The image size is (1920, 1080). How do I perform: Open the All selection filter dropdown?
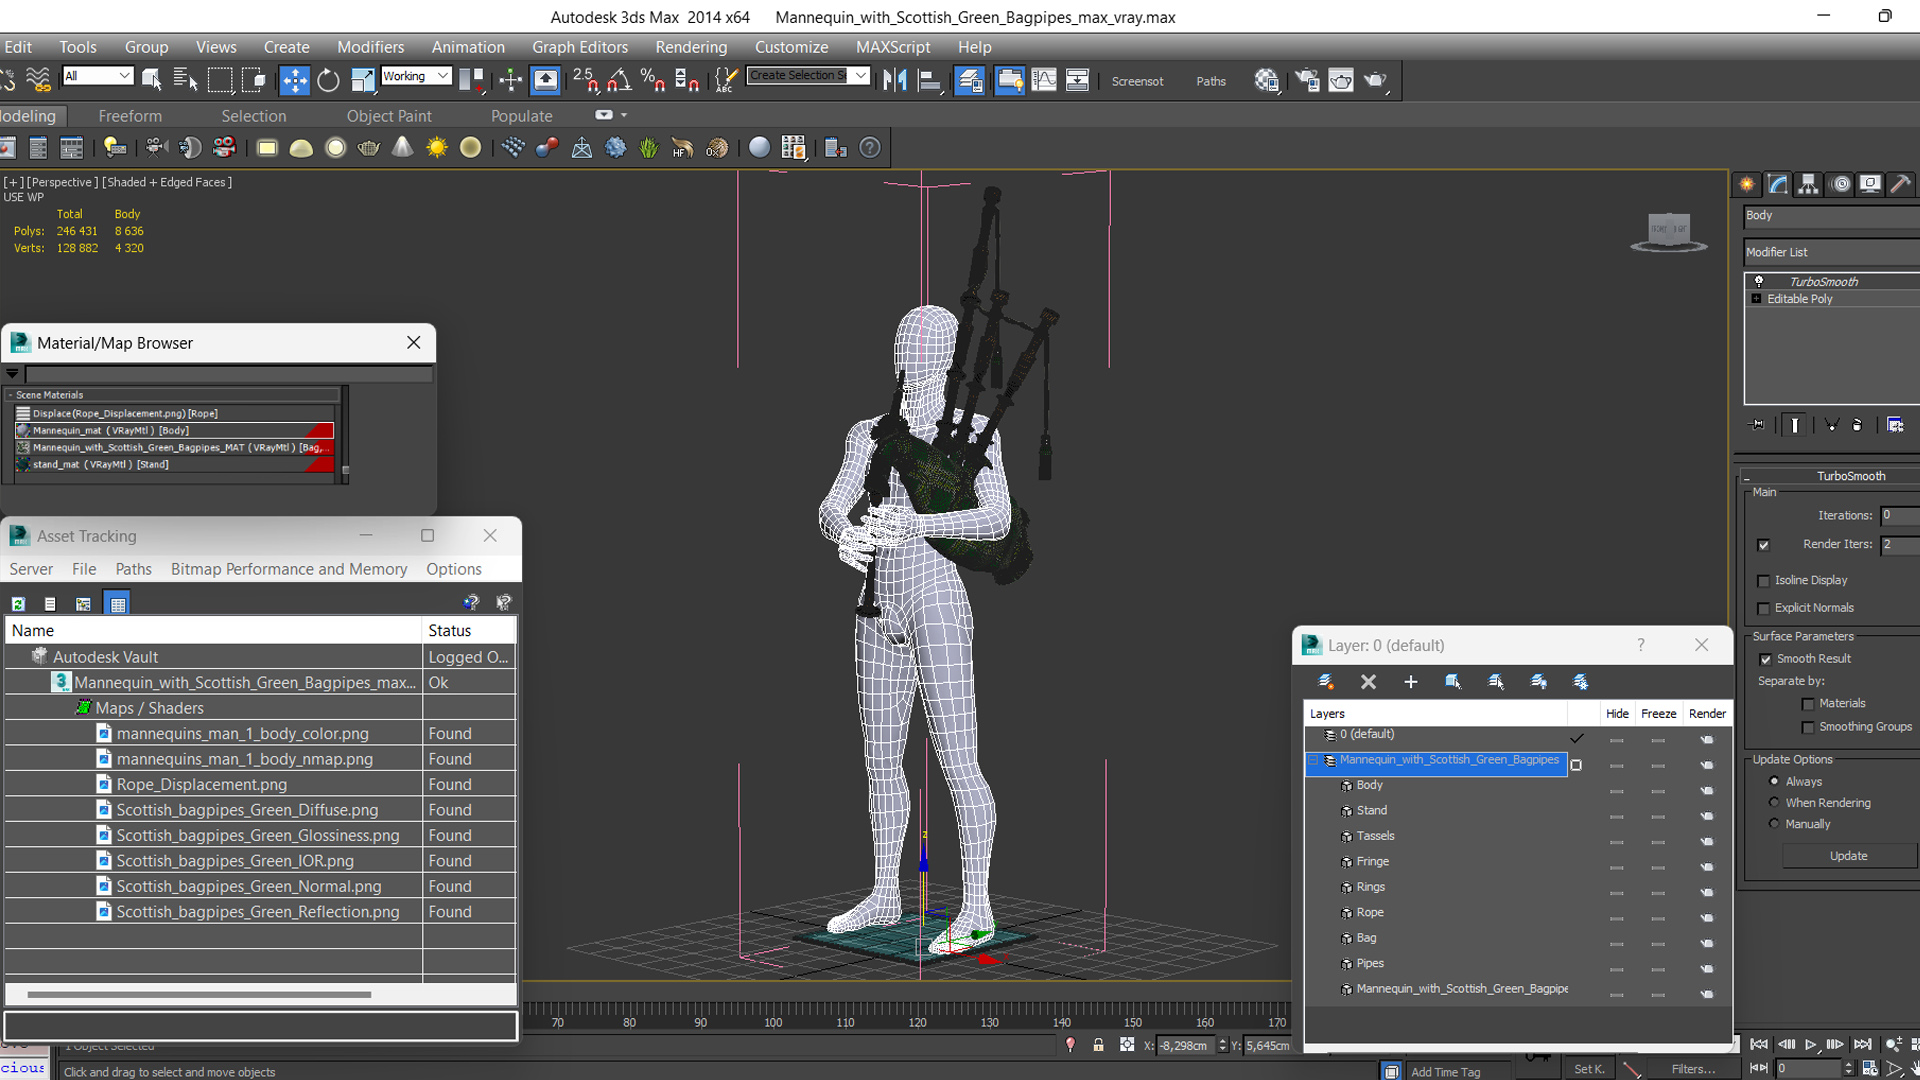click(97, 76)
